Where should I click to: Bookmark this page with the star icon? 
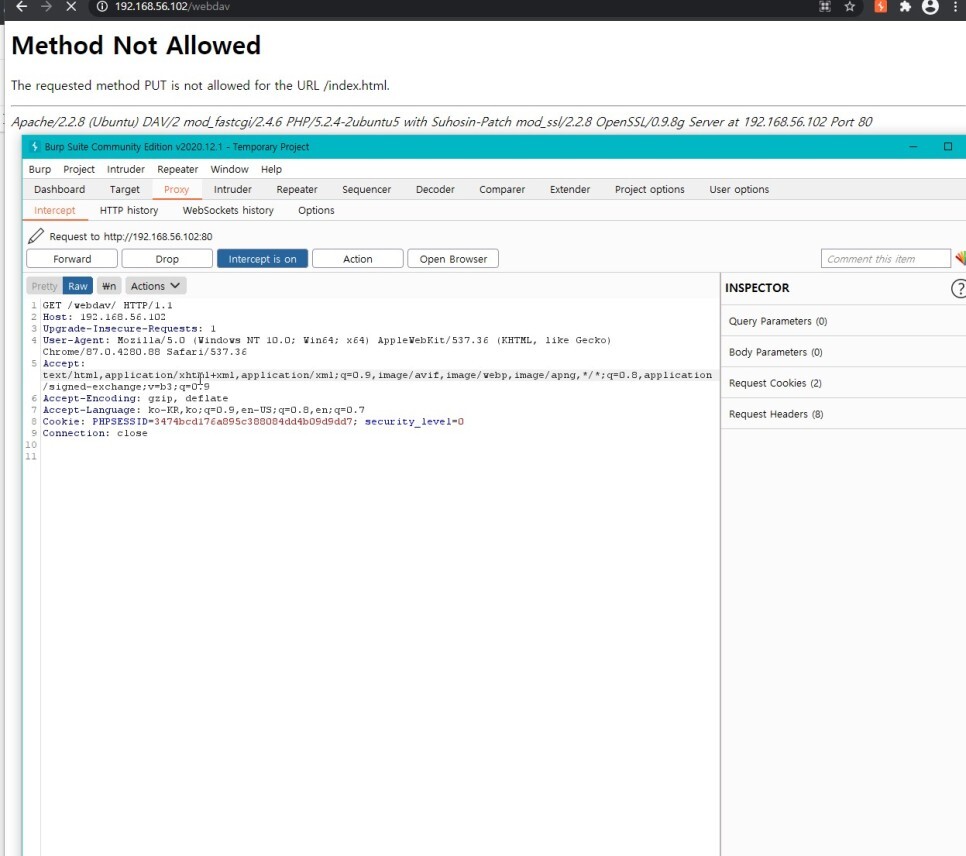[850, 7]
